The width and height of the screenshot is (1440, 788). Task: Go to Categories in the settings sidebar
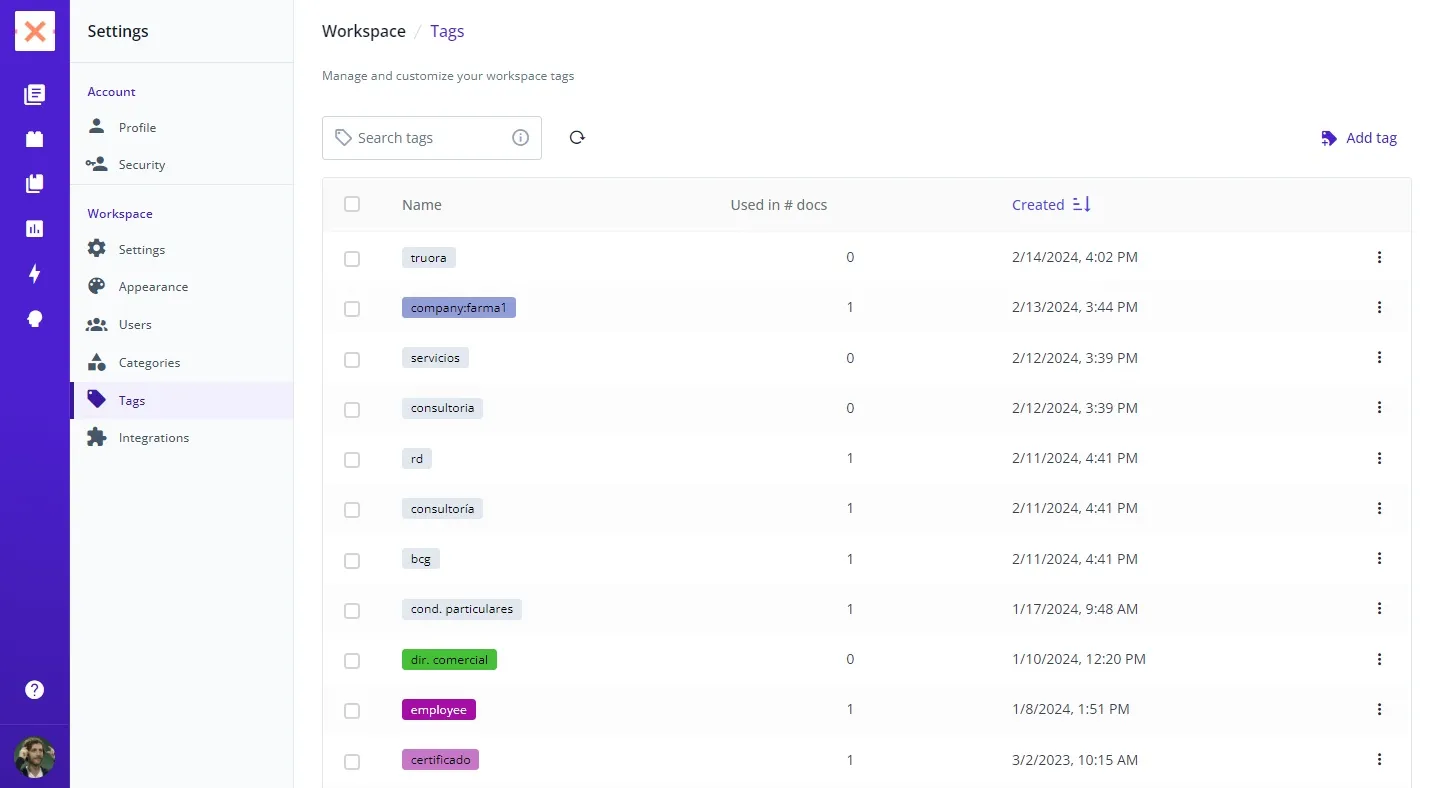(x=149, y=363)
